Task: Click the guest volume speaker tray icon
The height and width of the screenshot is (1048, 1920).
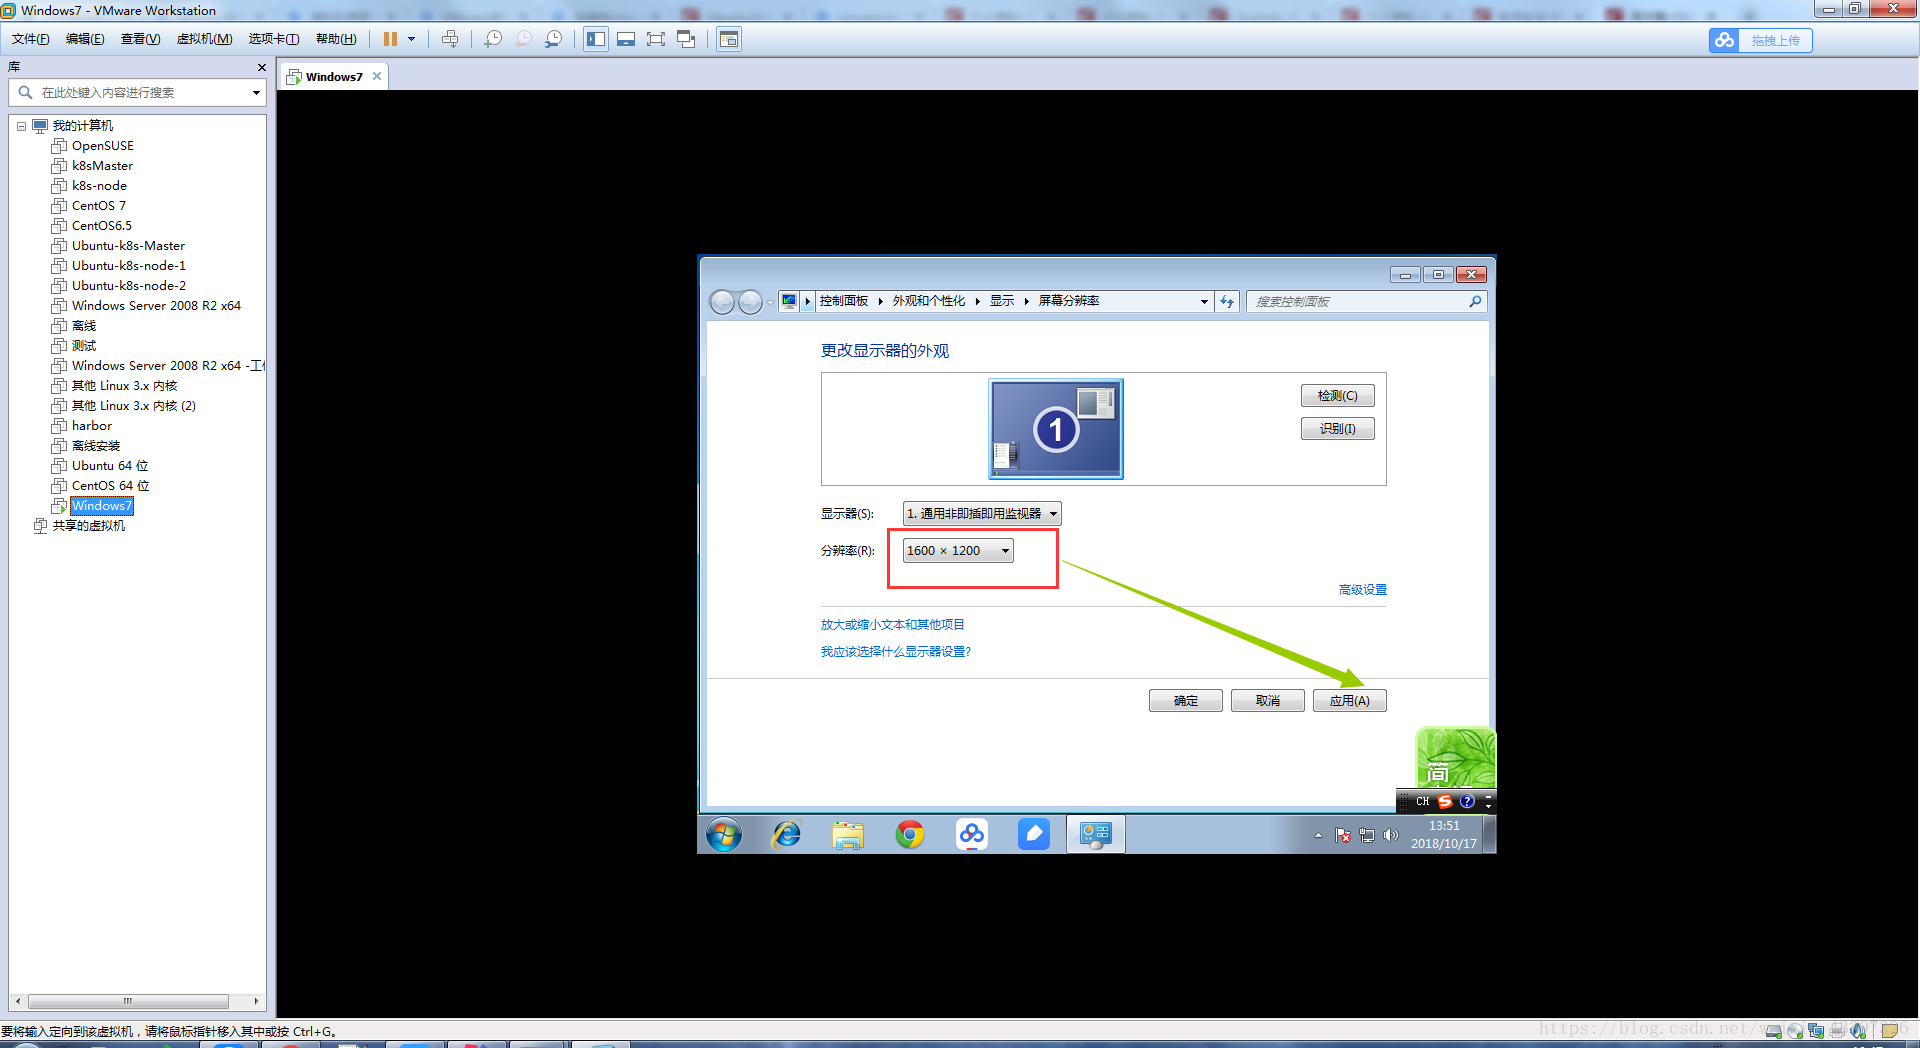Action: coord(1391,835)
